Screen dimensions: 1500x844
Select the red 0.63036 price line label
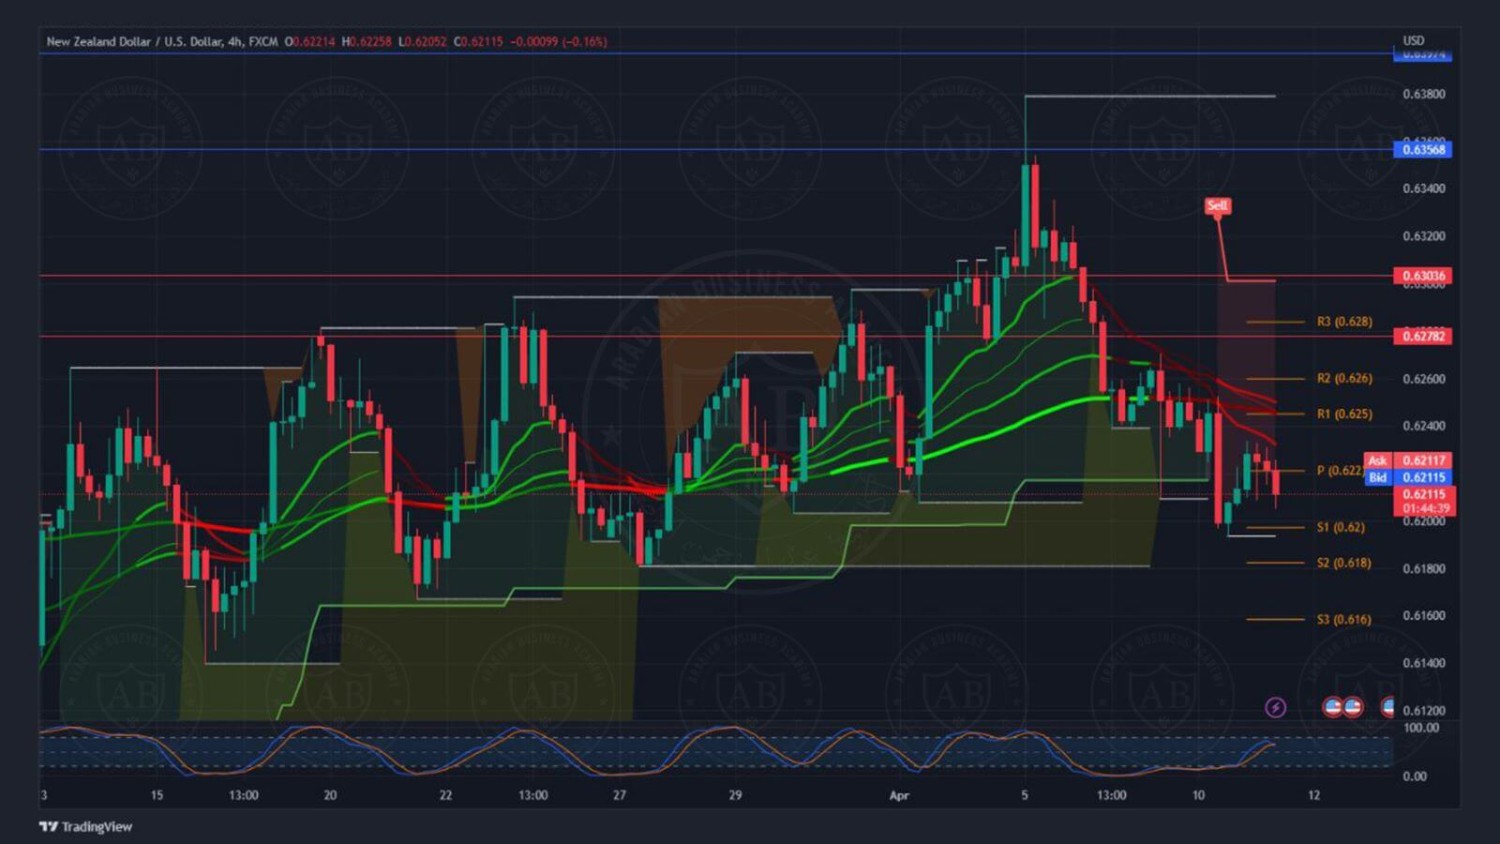click(1423, 275)
